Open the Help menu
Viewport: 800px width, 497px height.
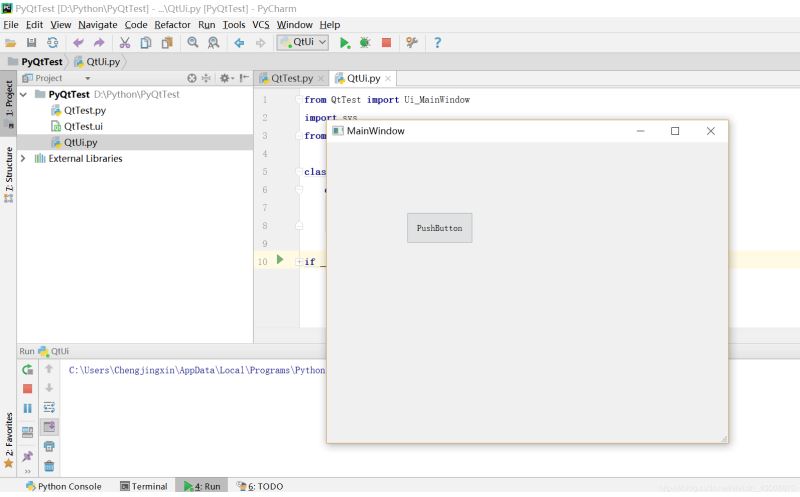pos(330,24)
